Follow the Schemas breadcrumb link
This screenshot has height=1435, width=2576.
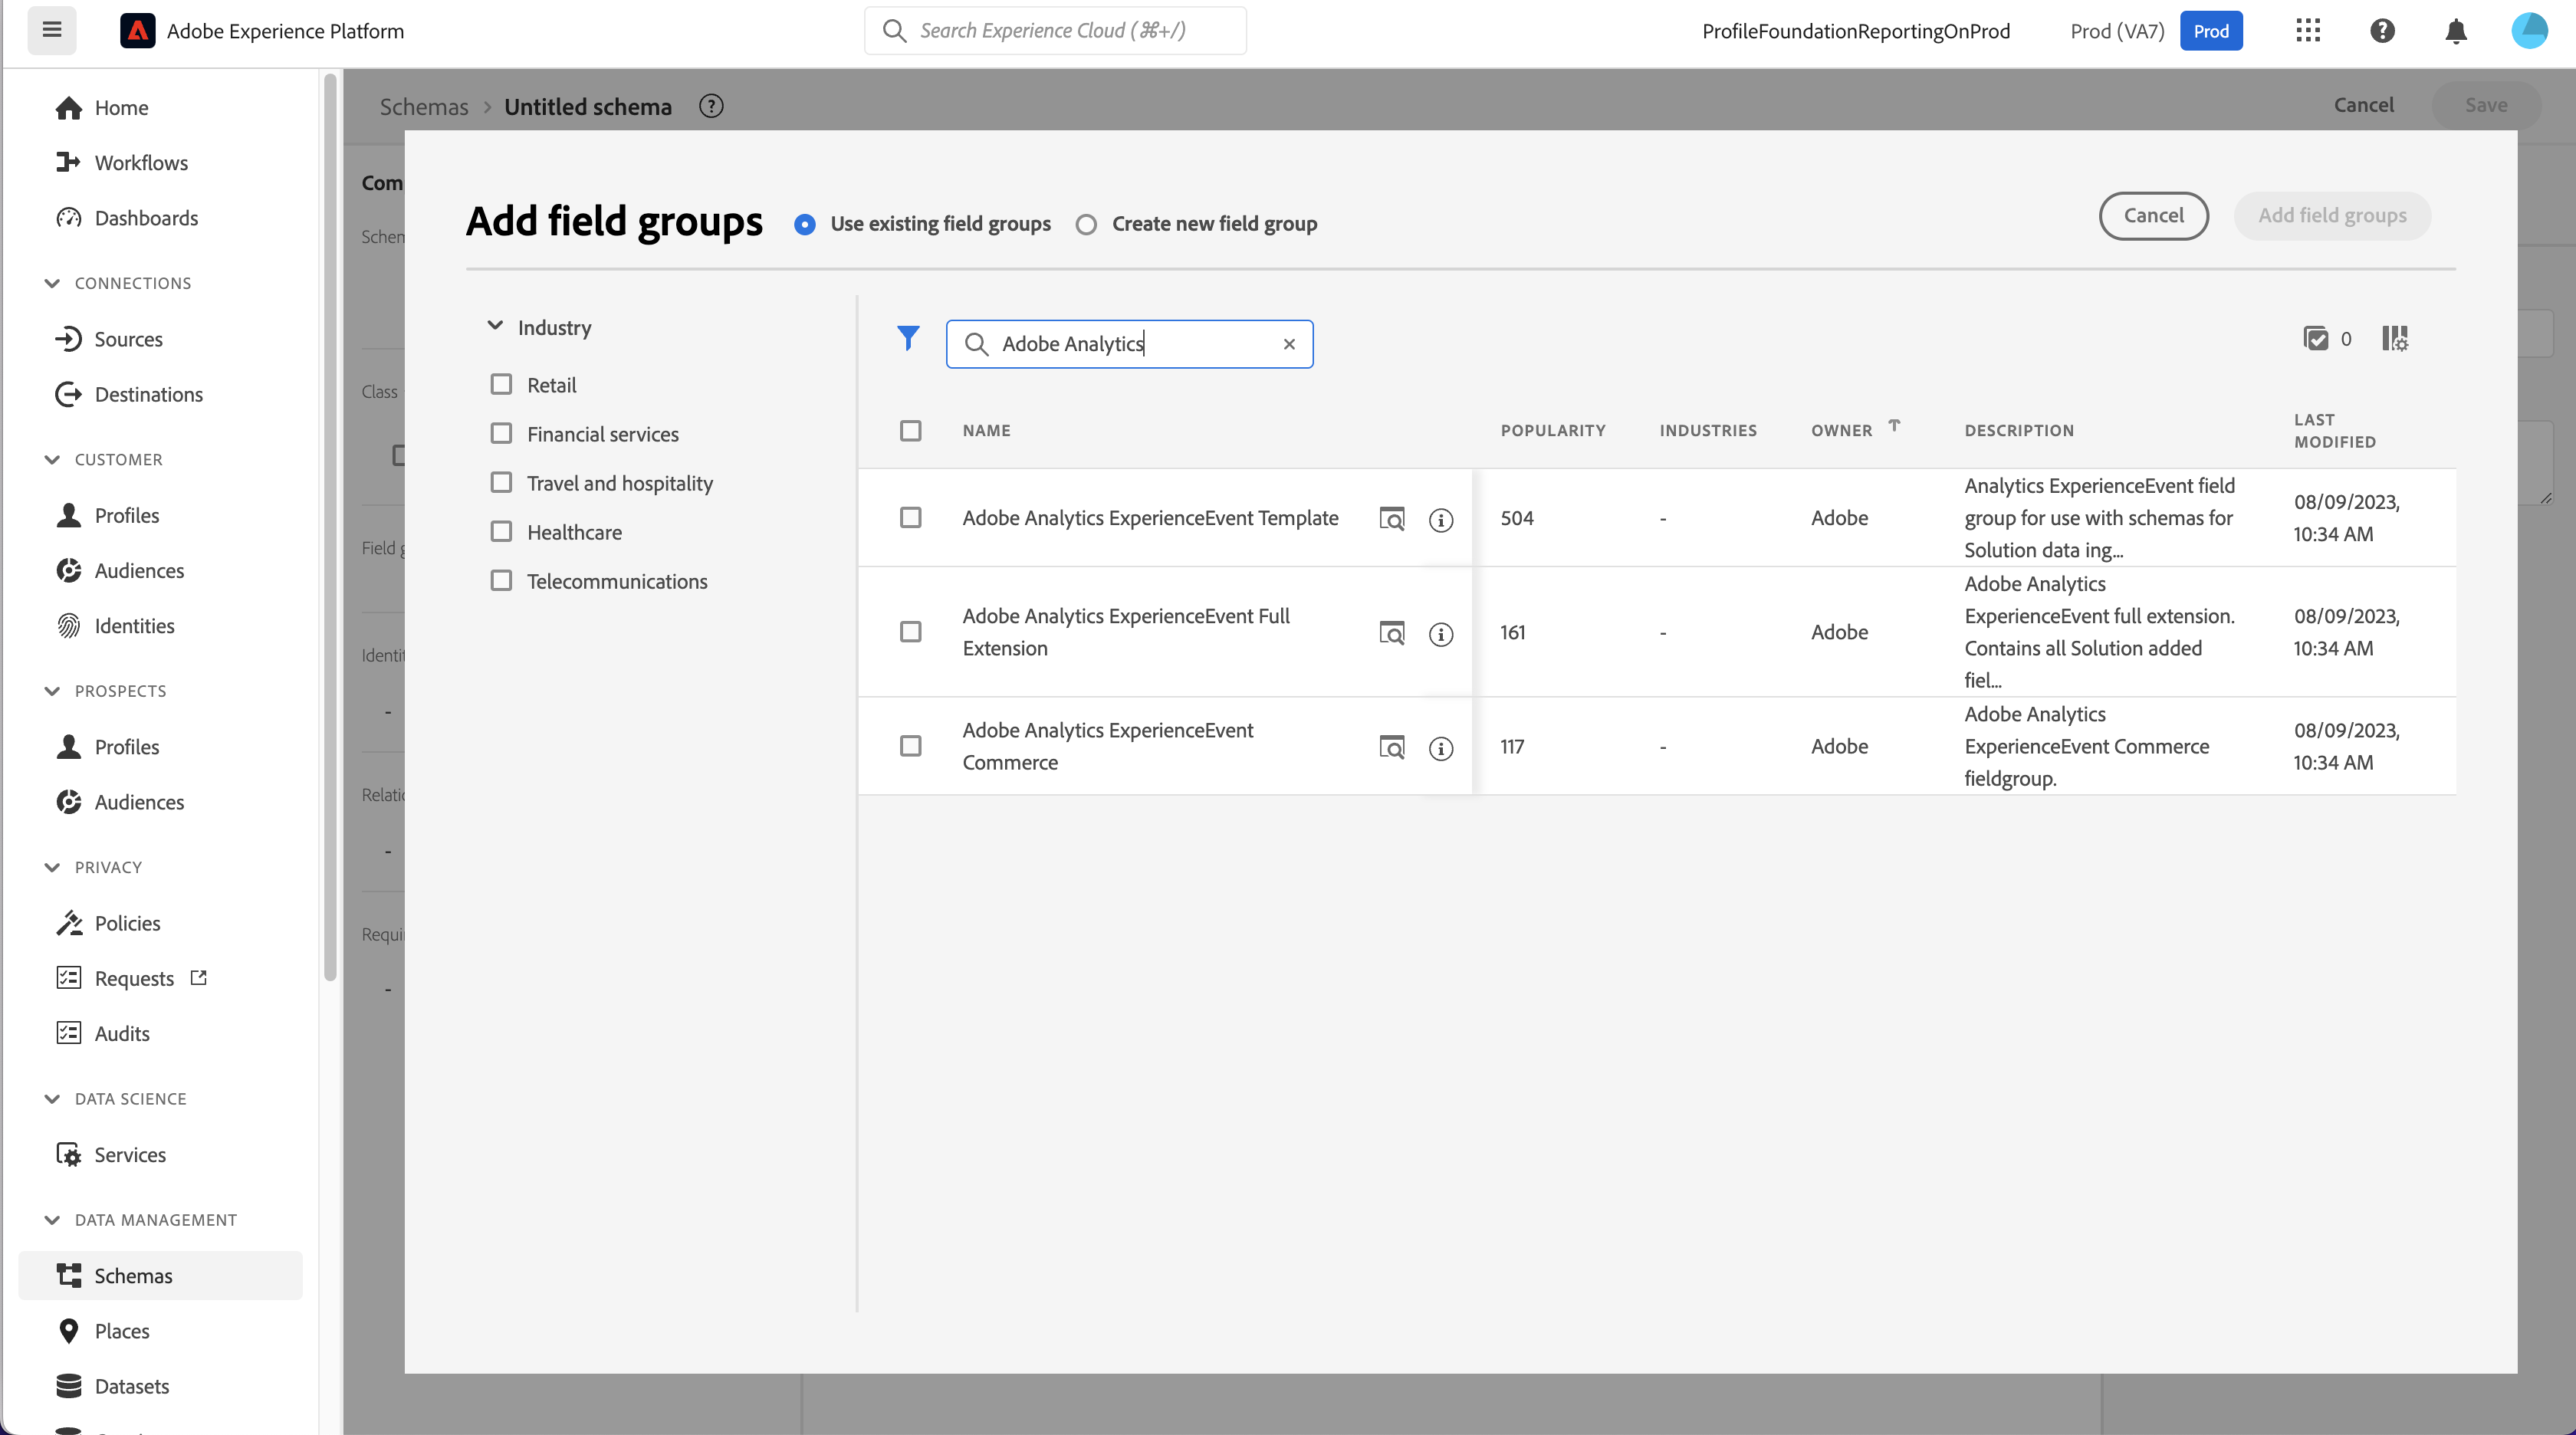pos(424,107)
